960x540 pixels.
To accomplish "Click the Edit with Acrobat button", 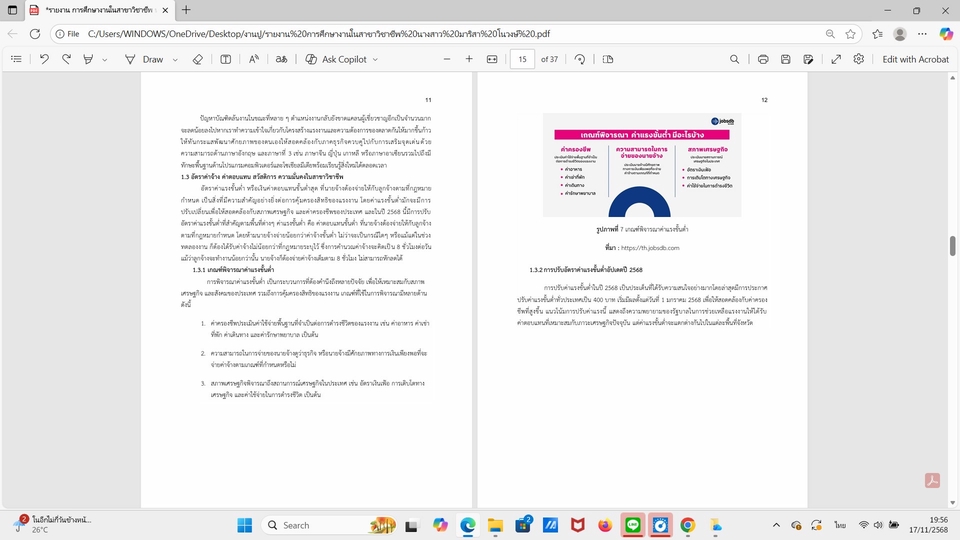I will coord(915,59).
